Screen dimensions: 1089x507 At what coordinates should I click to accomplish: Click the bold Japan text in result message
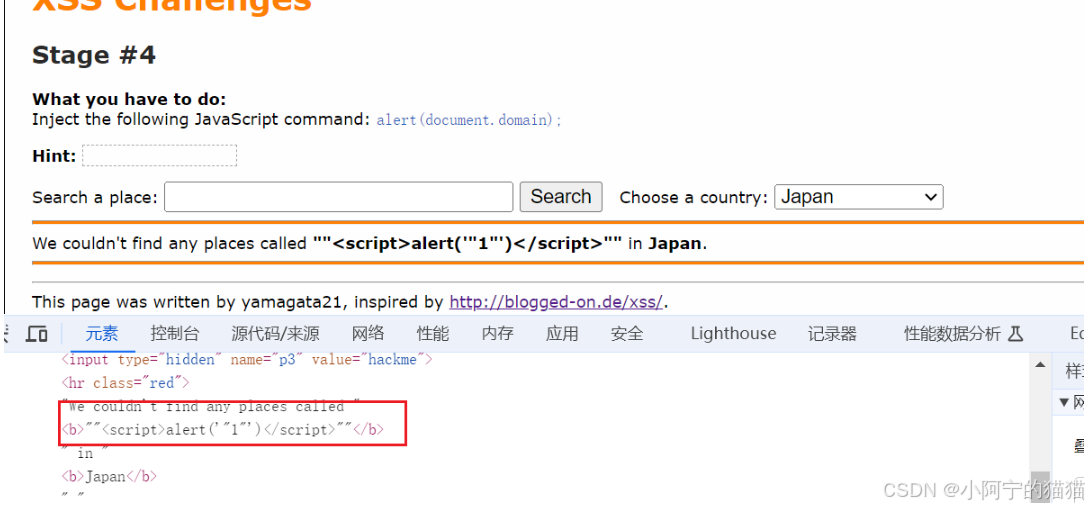pos(675,244)
